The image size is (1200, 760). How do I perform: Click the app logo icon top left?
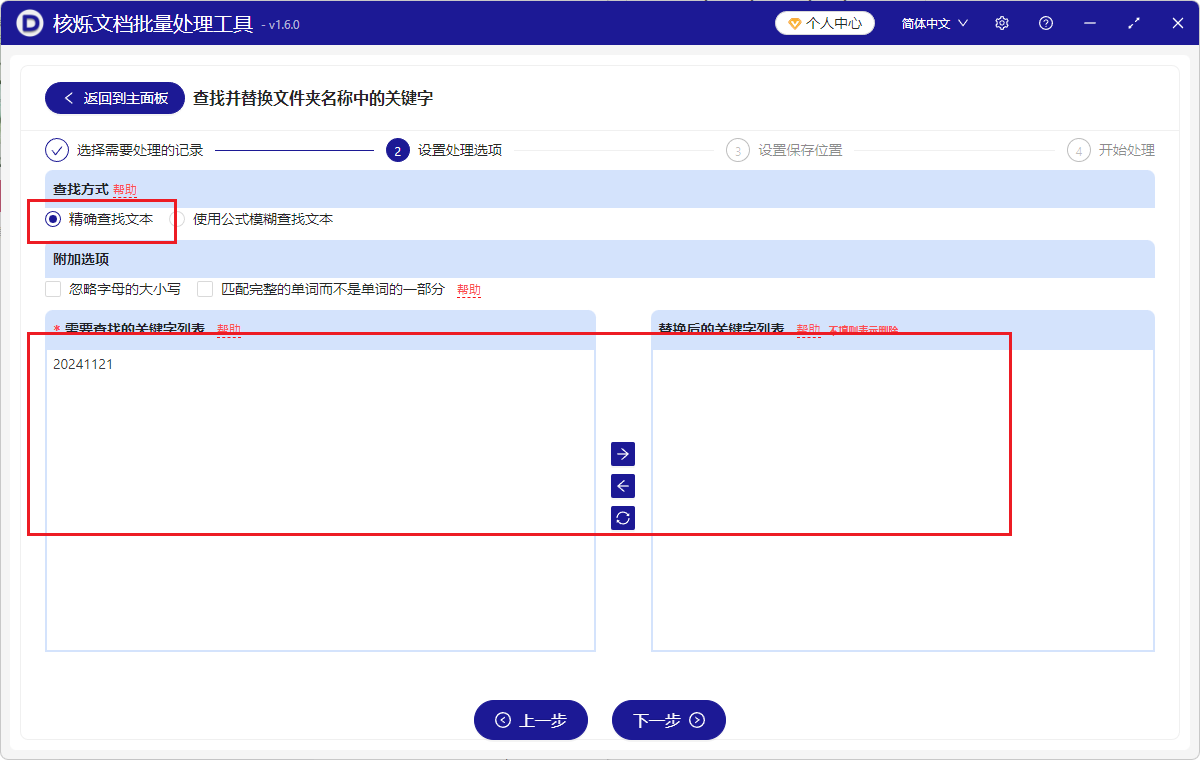pos(28,22)
